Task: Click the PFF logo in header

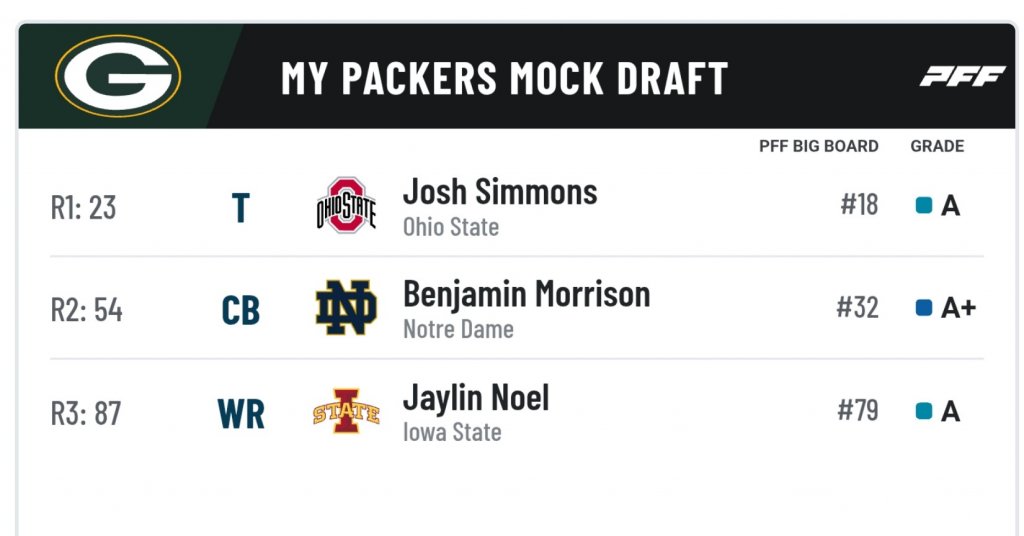Action: coord(962,76)
